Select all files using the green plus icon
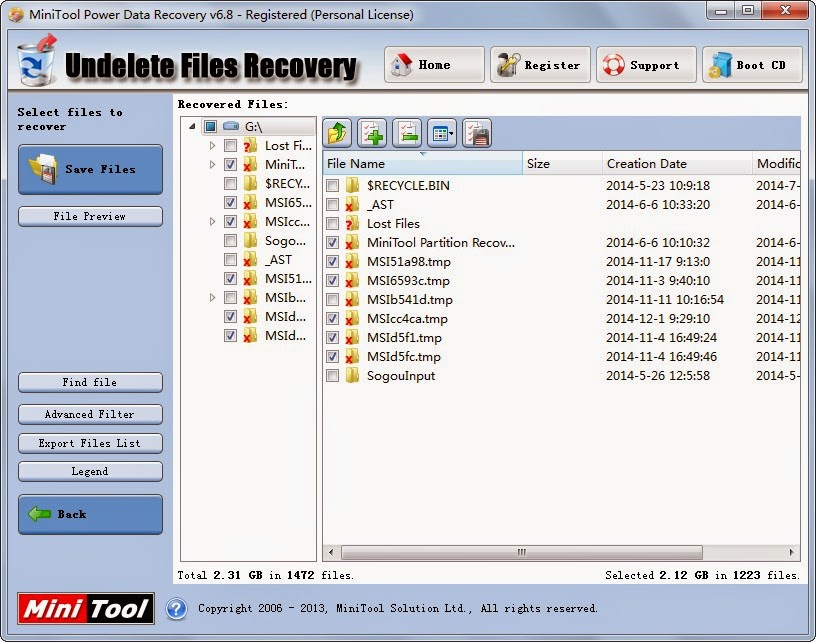Screen dimensions: 816x642 [371, 131]
